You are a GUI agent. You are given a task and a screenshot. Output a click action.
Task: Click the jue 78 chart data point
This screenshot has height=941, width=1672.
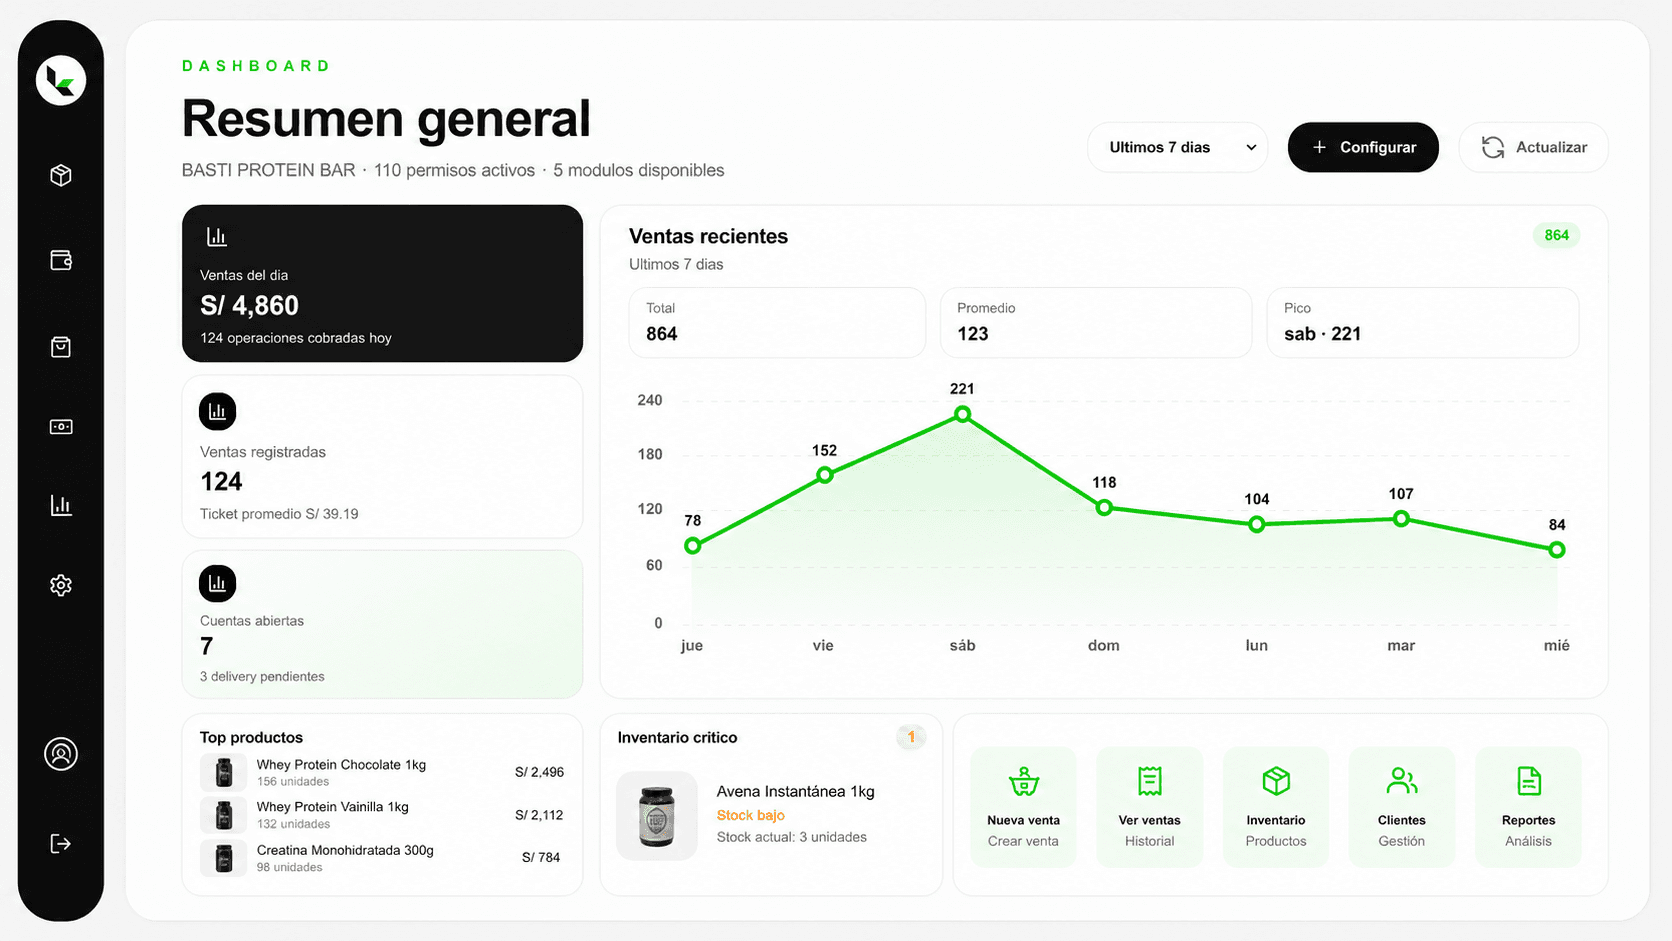point(692,546)
